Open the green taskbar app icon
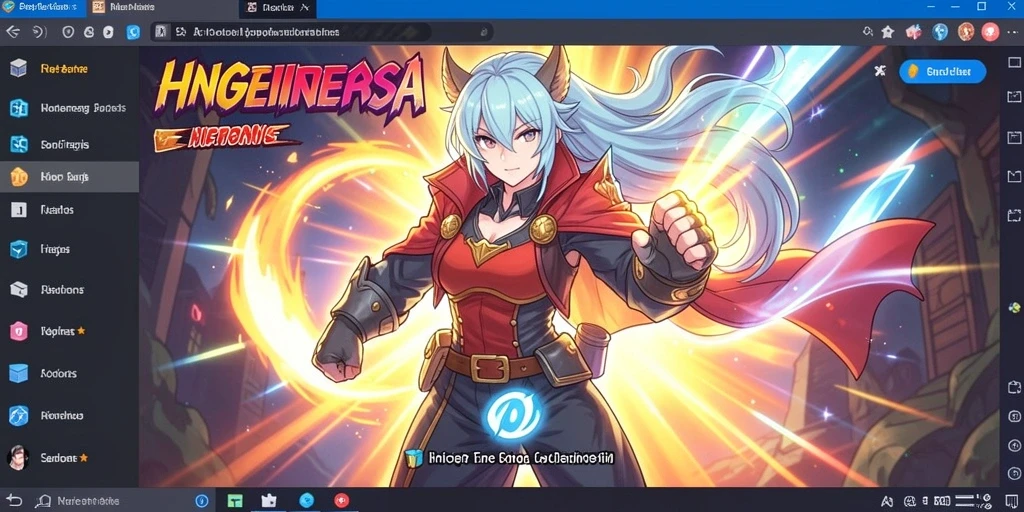Viewport: 1024px width, 512px height. pyautogui.click(x=235, y=501)
